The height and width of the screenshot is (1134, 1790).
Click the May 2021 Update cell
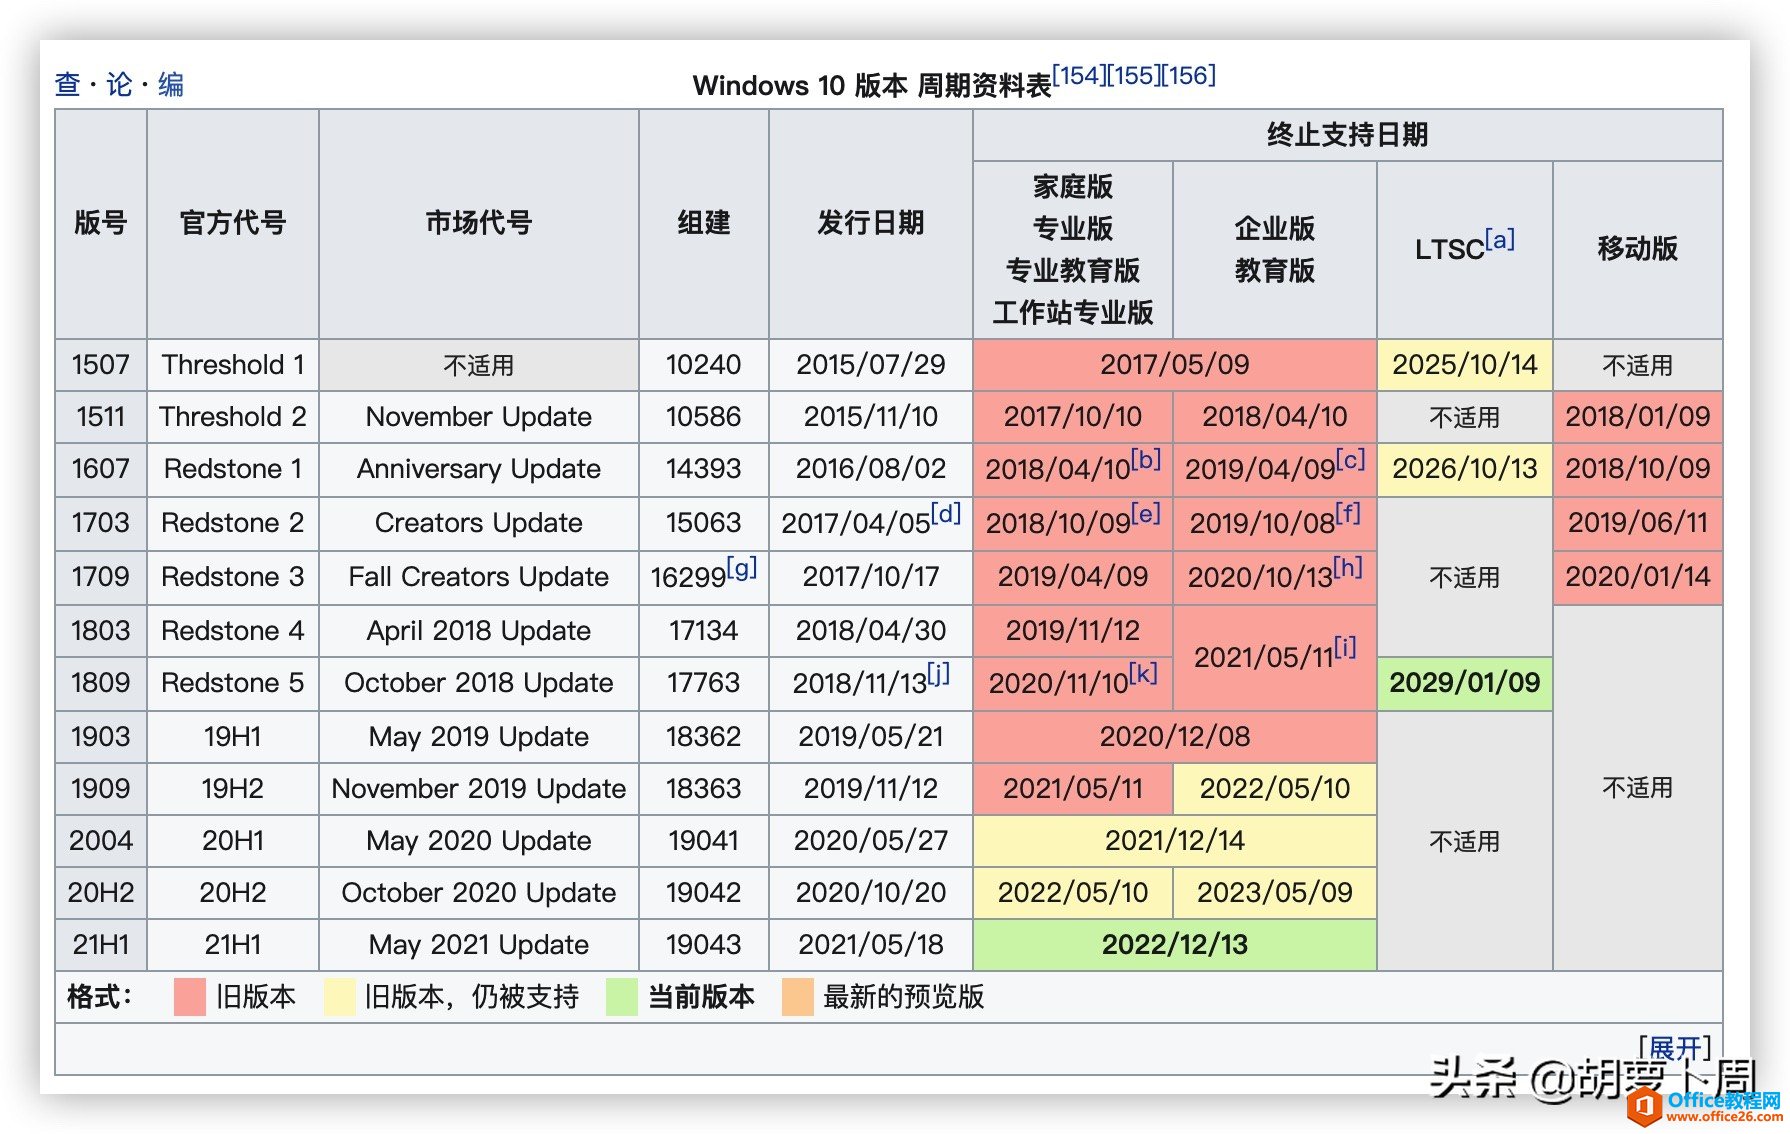tap(479, 945)
